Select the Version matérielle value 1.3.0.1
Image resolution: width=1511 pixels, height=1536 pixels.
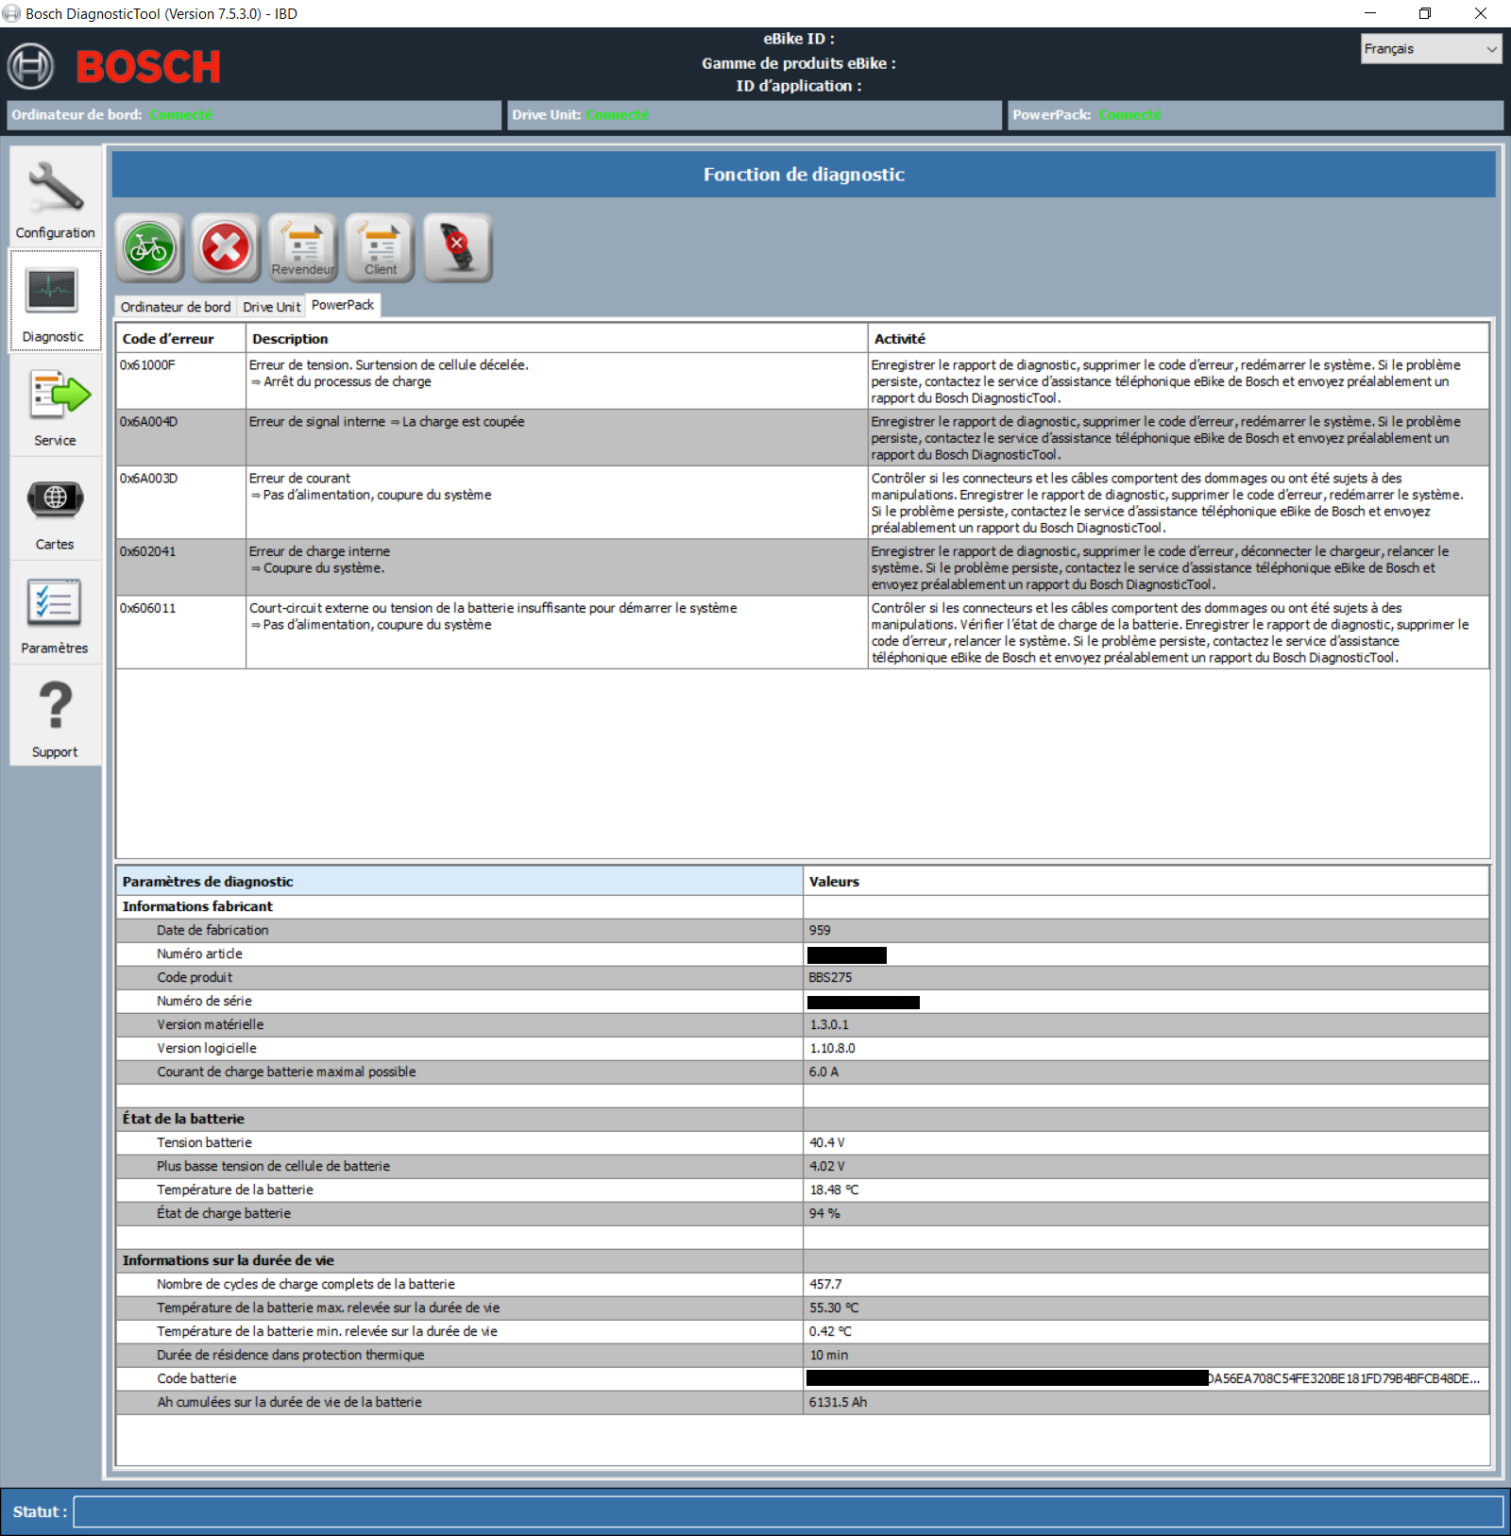(829, 1025)
